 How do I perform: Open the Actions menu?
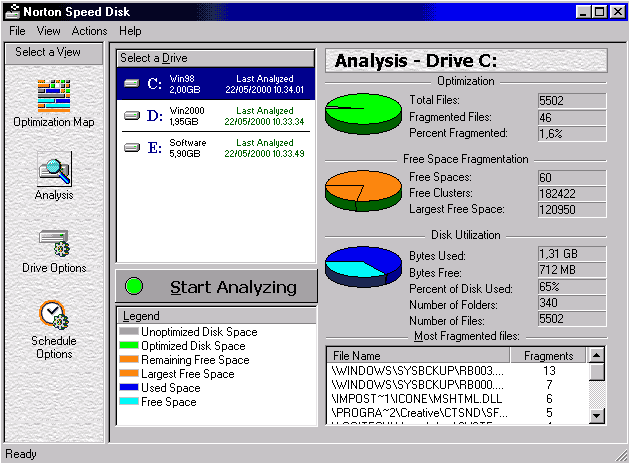pos(89,31)
